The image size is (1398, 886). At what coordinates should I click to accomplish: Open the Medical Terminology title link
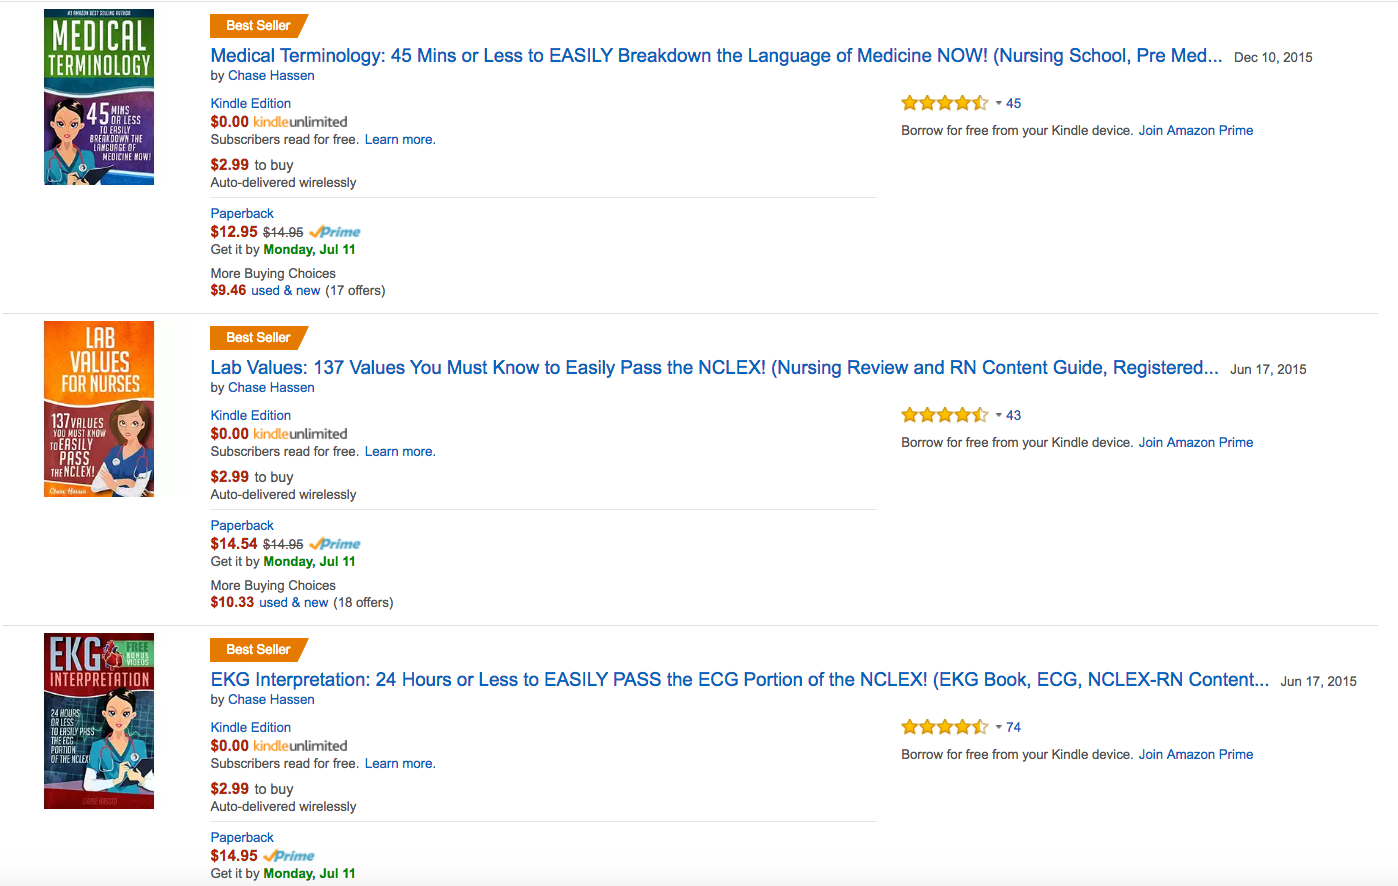coord(716,56)
